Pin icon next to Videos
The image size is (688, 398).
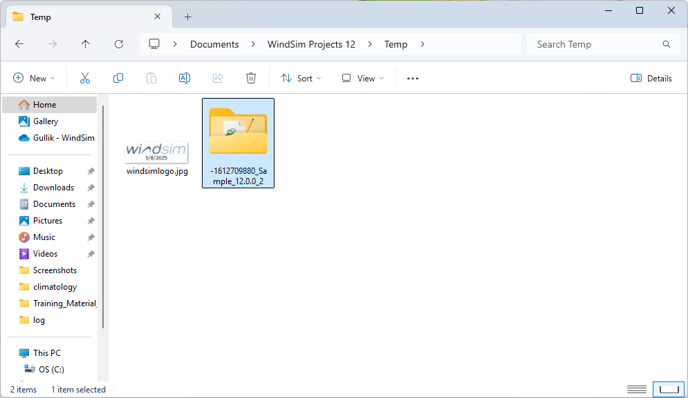pos(91,254)
